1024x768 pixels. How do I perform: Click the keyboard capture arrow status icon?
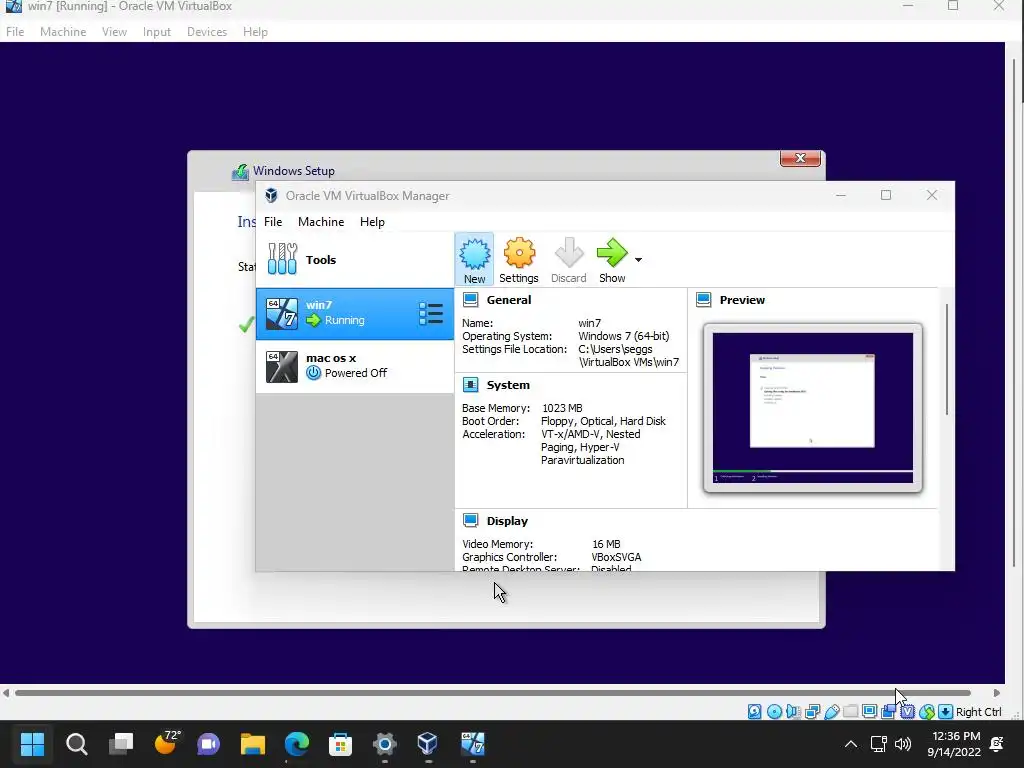pyautogui.click(x=946, y=711)
